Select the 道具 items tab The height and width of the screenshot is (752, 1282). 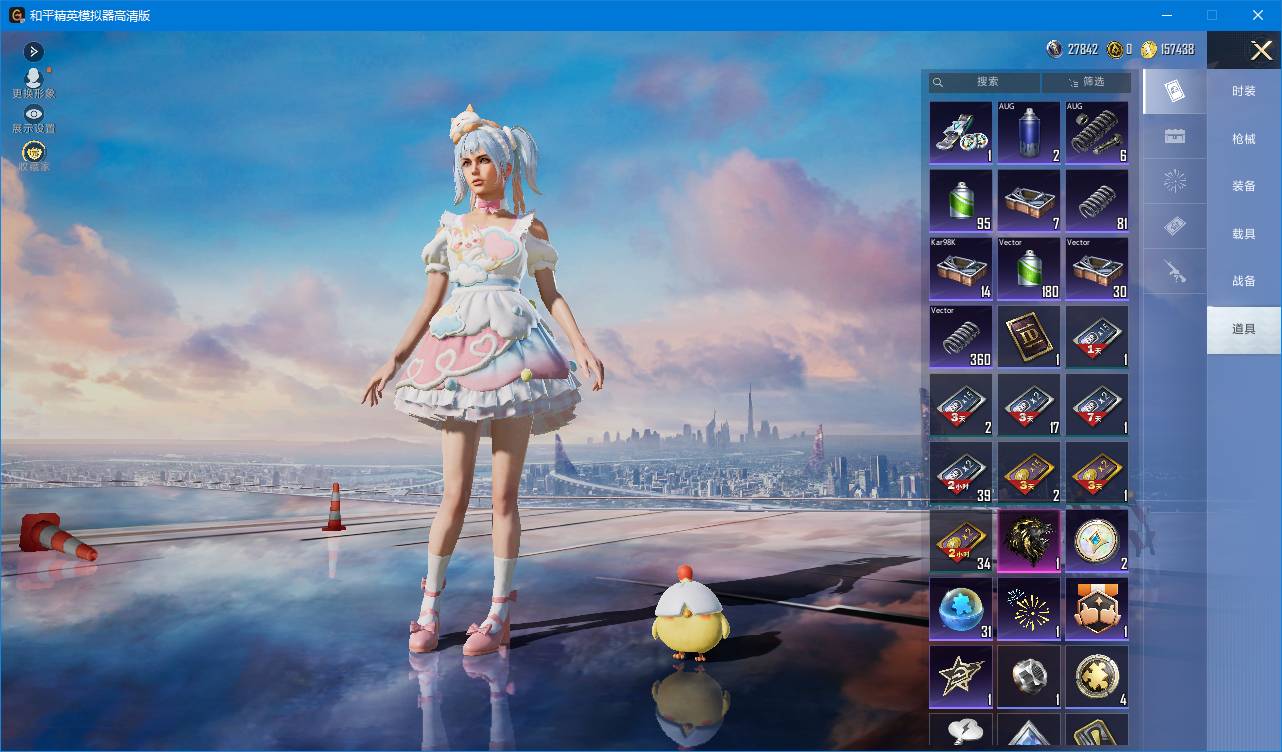tap(1244, 329)
